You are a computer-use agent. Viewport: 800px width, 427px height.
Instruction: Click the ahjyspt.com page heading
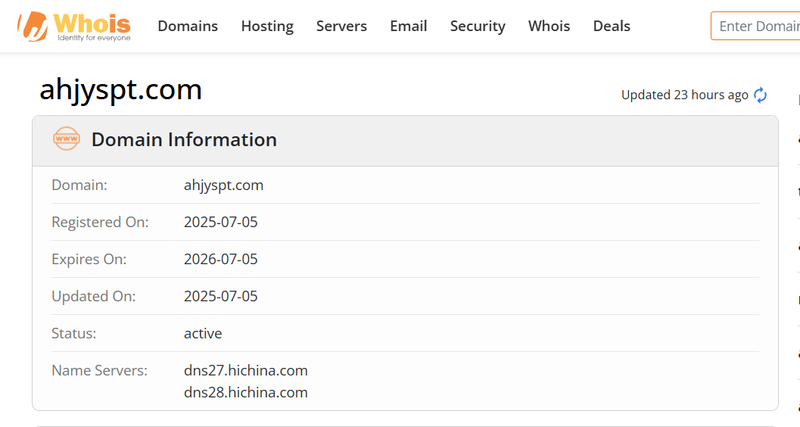121,90
